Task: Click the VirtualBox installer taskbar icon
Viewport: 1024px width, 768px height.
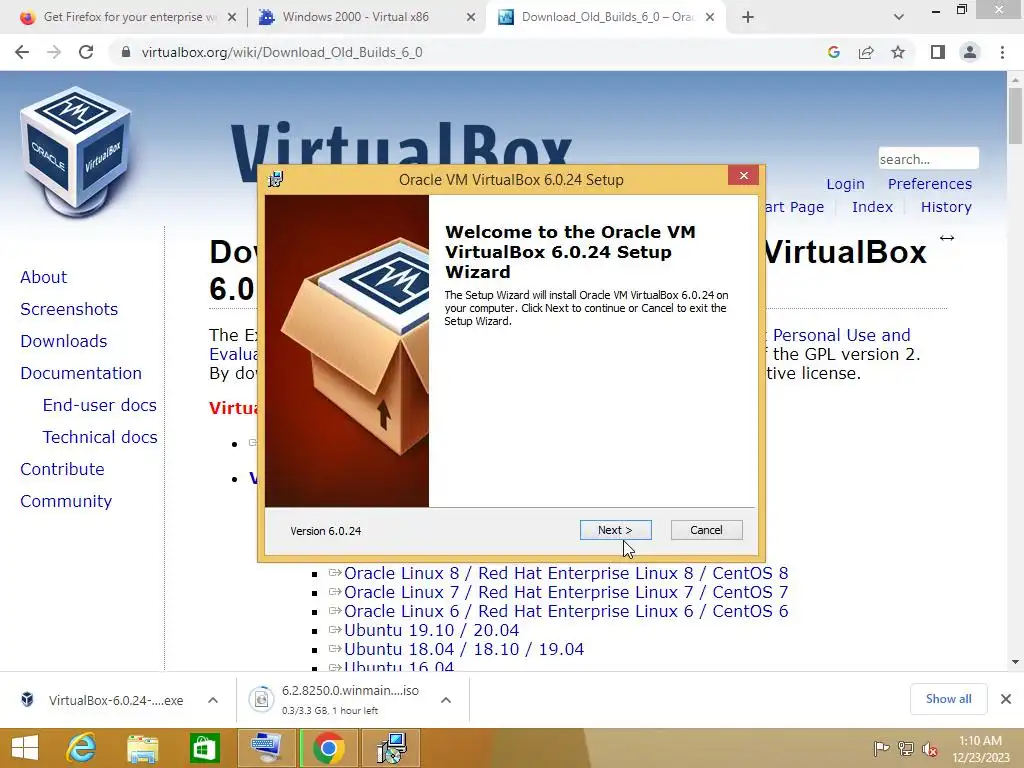Action: pyautogui.click(x=391, y=748)
